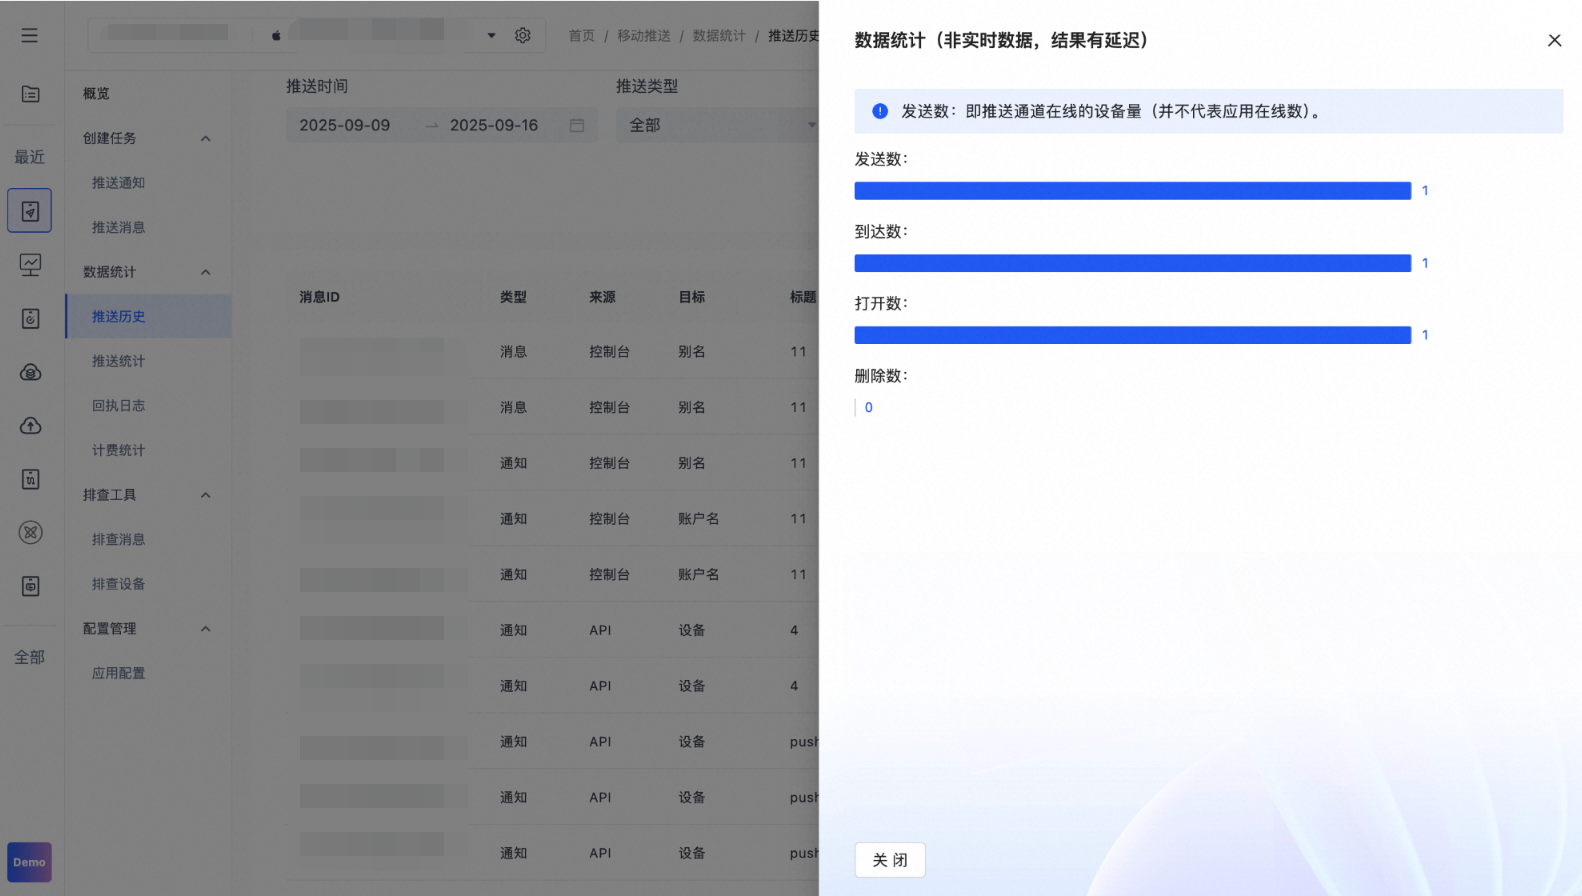Click the 关闭 button

click(x=890, y=860)
